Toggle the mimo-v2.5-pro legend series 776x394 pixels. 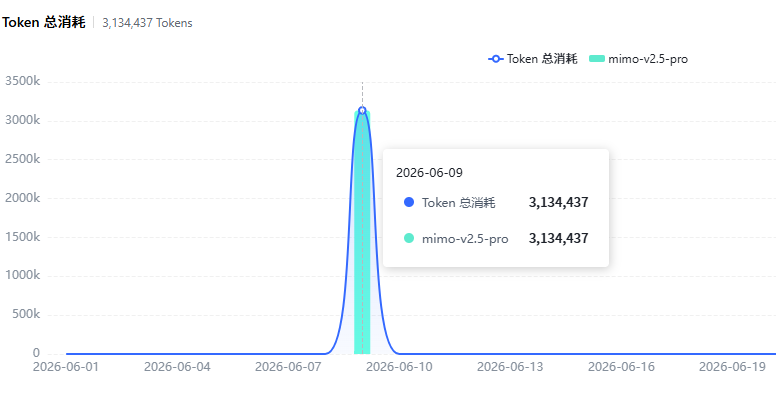(638, 59)
